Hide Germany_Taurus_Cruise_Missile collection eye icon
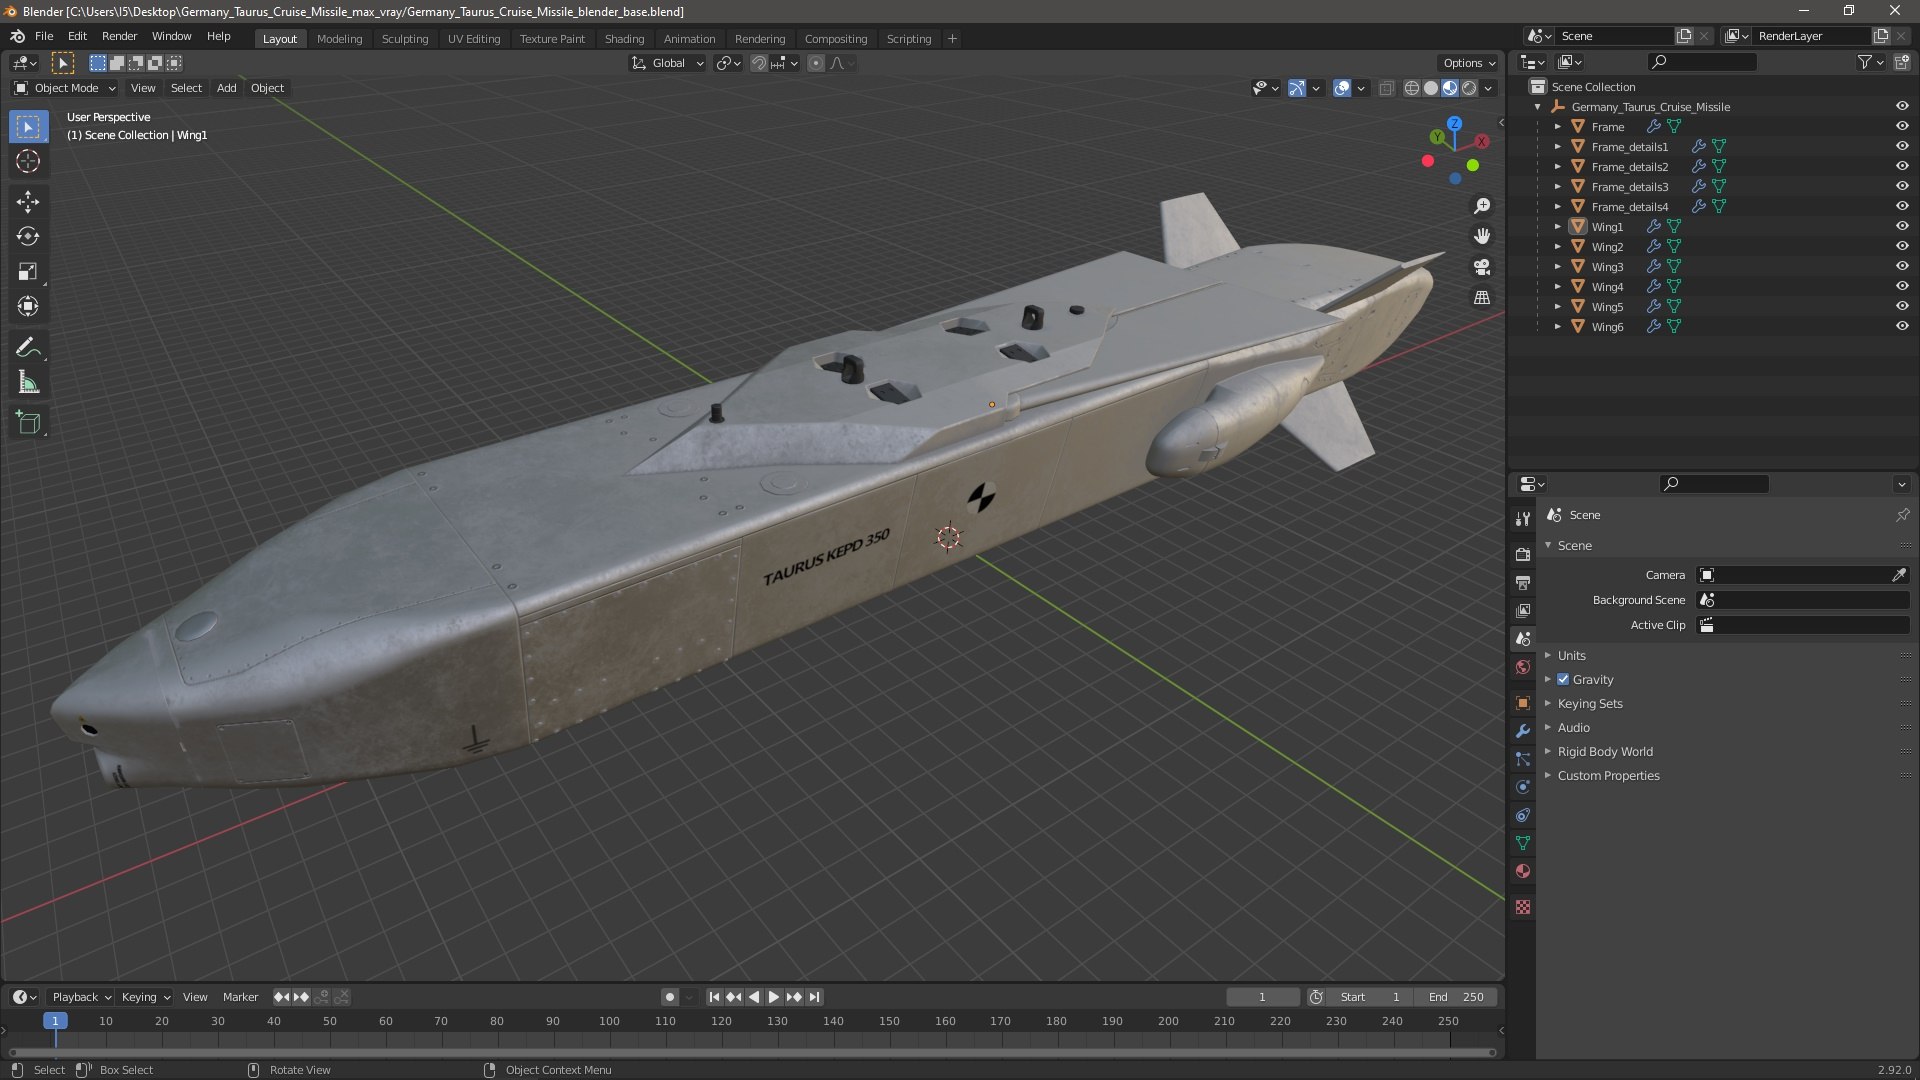The image size is (1920, 1080). pos(1902,107)
